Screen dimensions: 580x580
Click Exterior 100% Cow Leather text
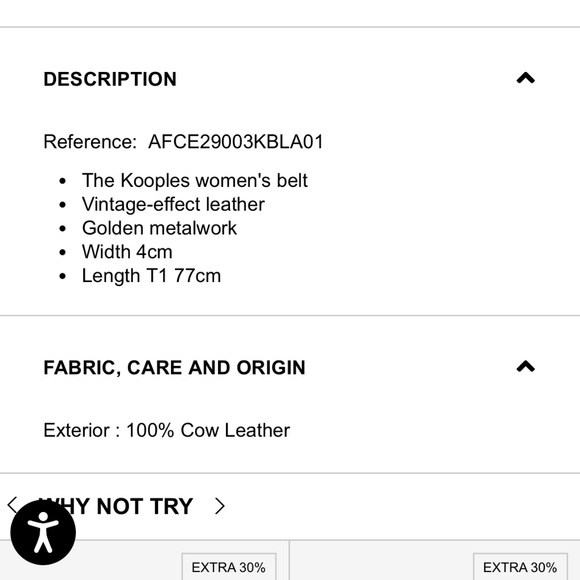point(166,431)
